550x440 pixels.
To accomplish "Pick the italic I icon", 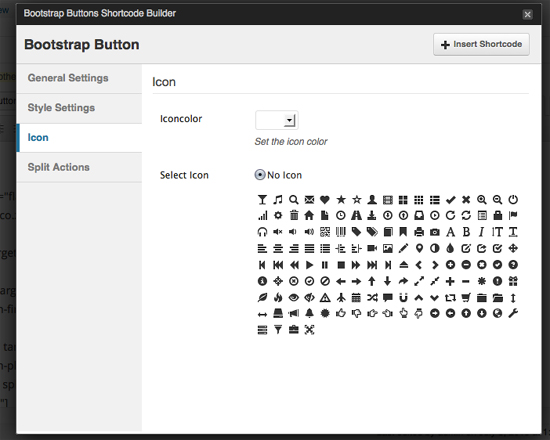I will [x=482, y=232].
